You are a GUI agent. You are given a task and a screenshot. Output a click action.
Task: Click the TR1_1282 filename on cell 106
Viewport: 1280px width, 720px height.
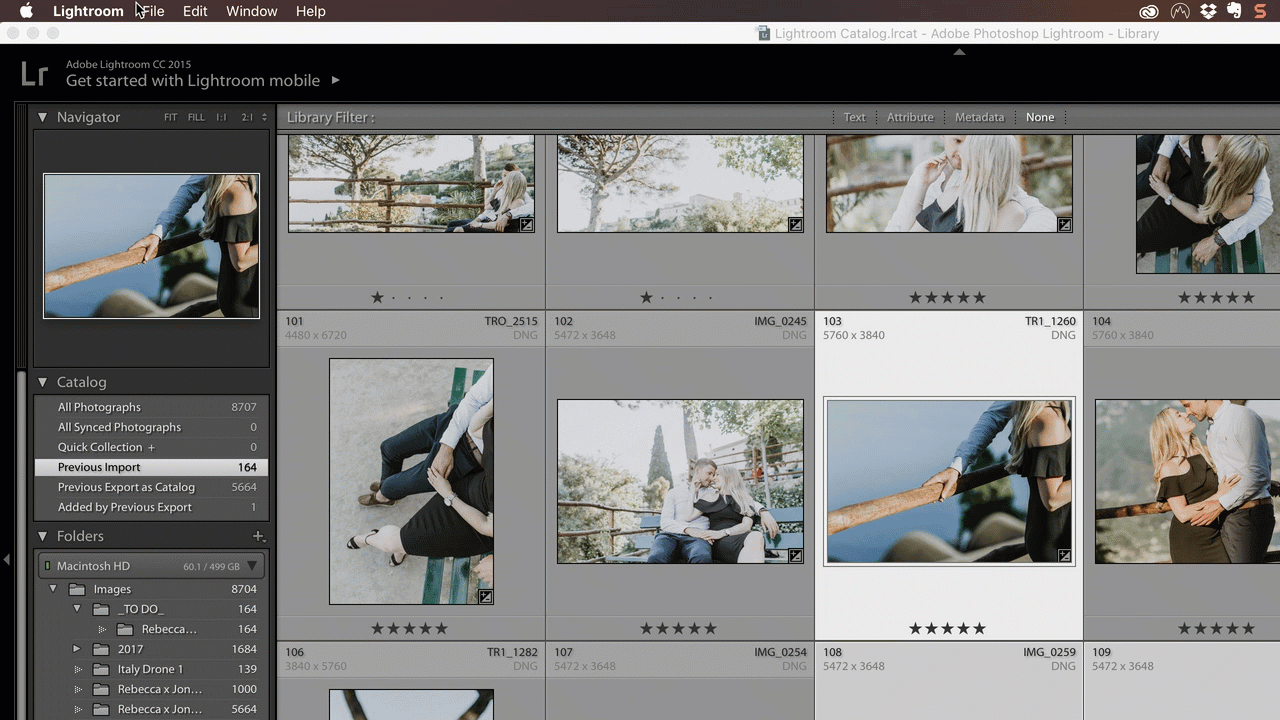[512, 652]
